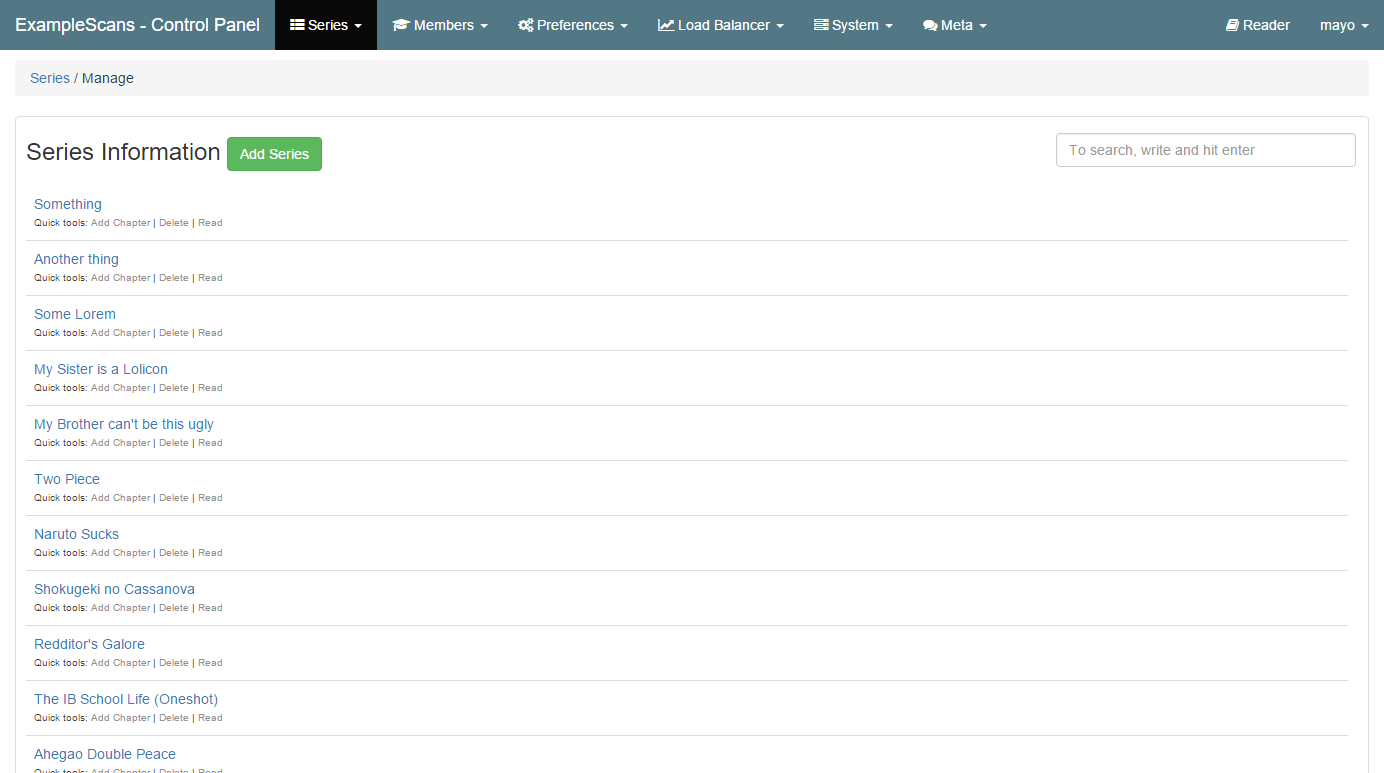Click the Series list icon in navbar

[297, 25]
